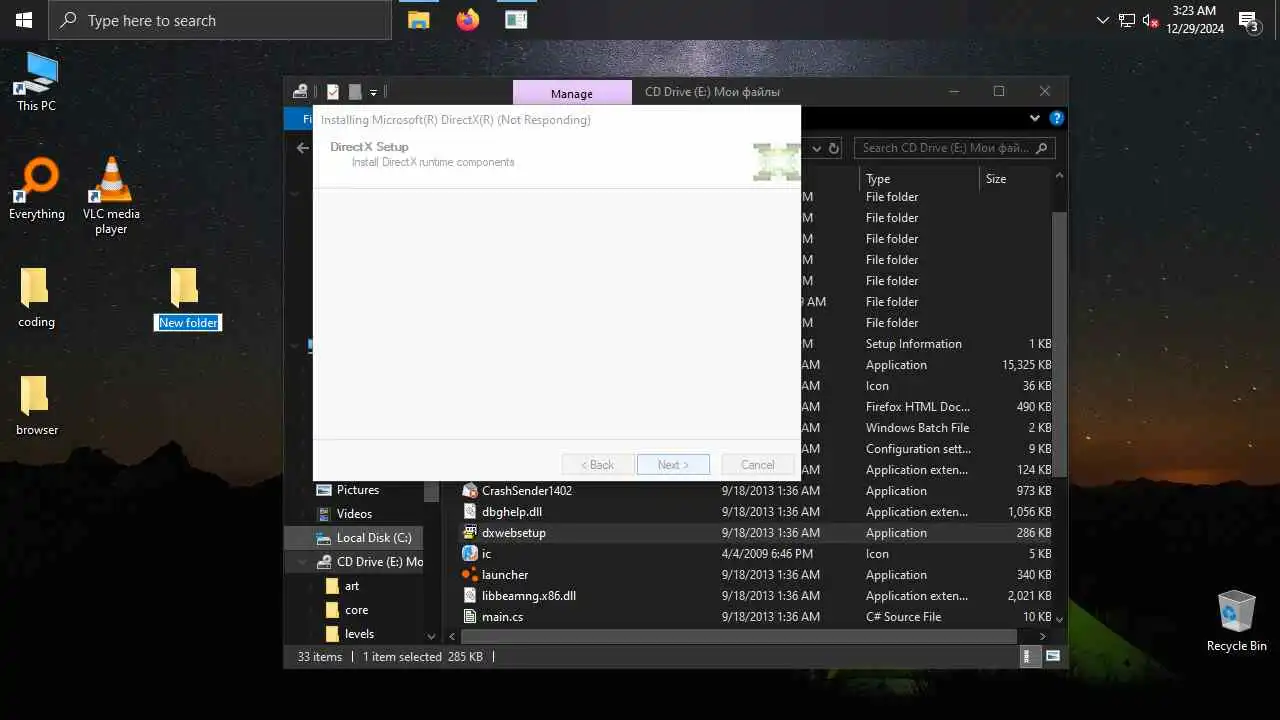The image size is (1280, 720).
Task: Refresh the Explorer folder view
Action: pyautogui.click(x=834, y=148)
